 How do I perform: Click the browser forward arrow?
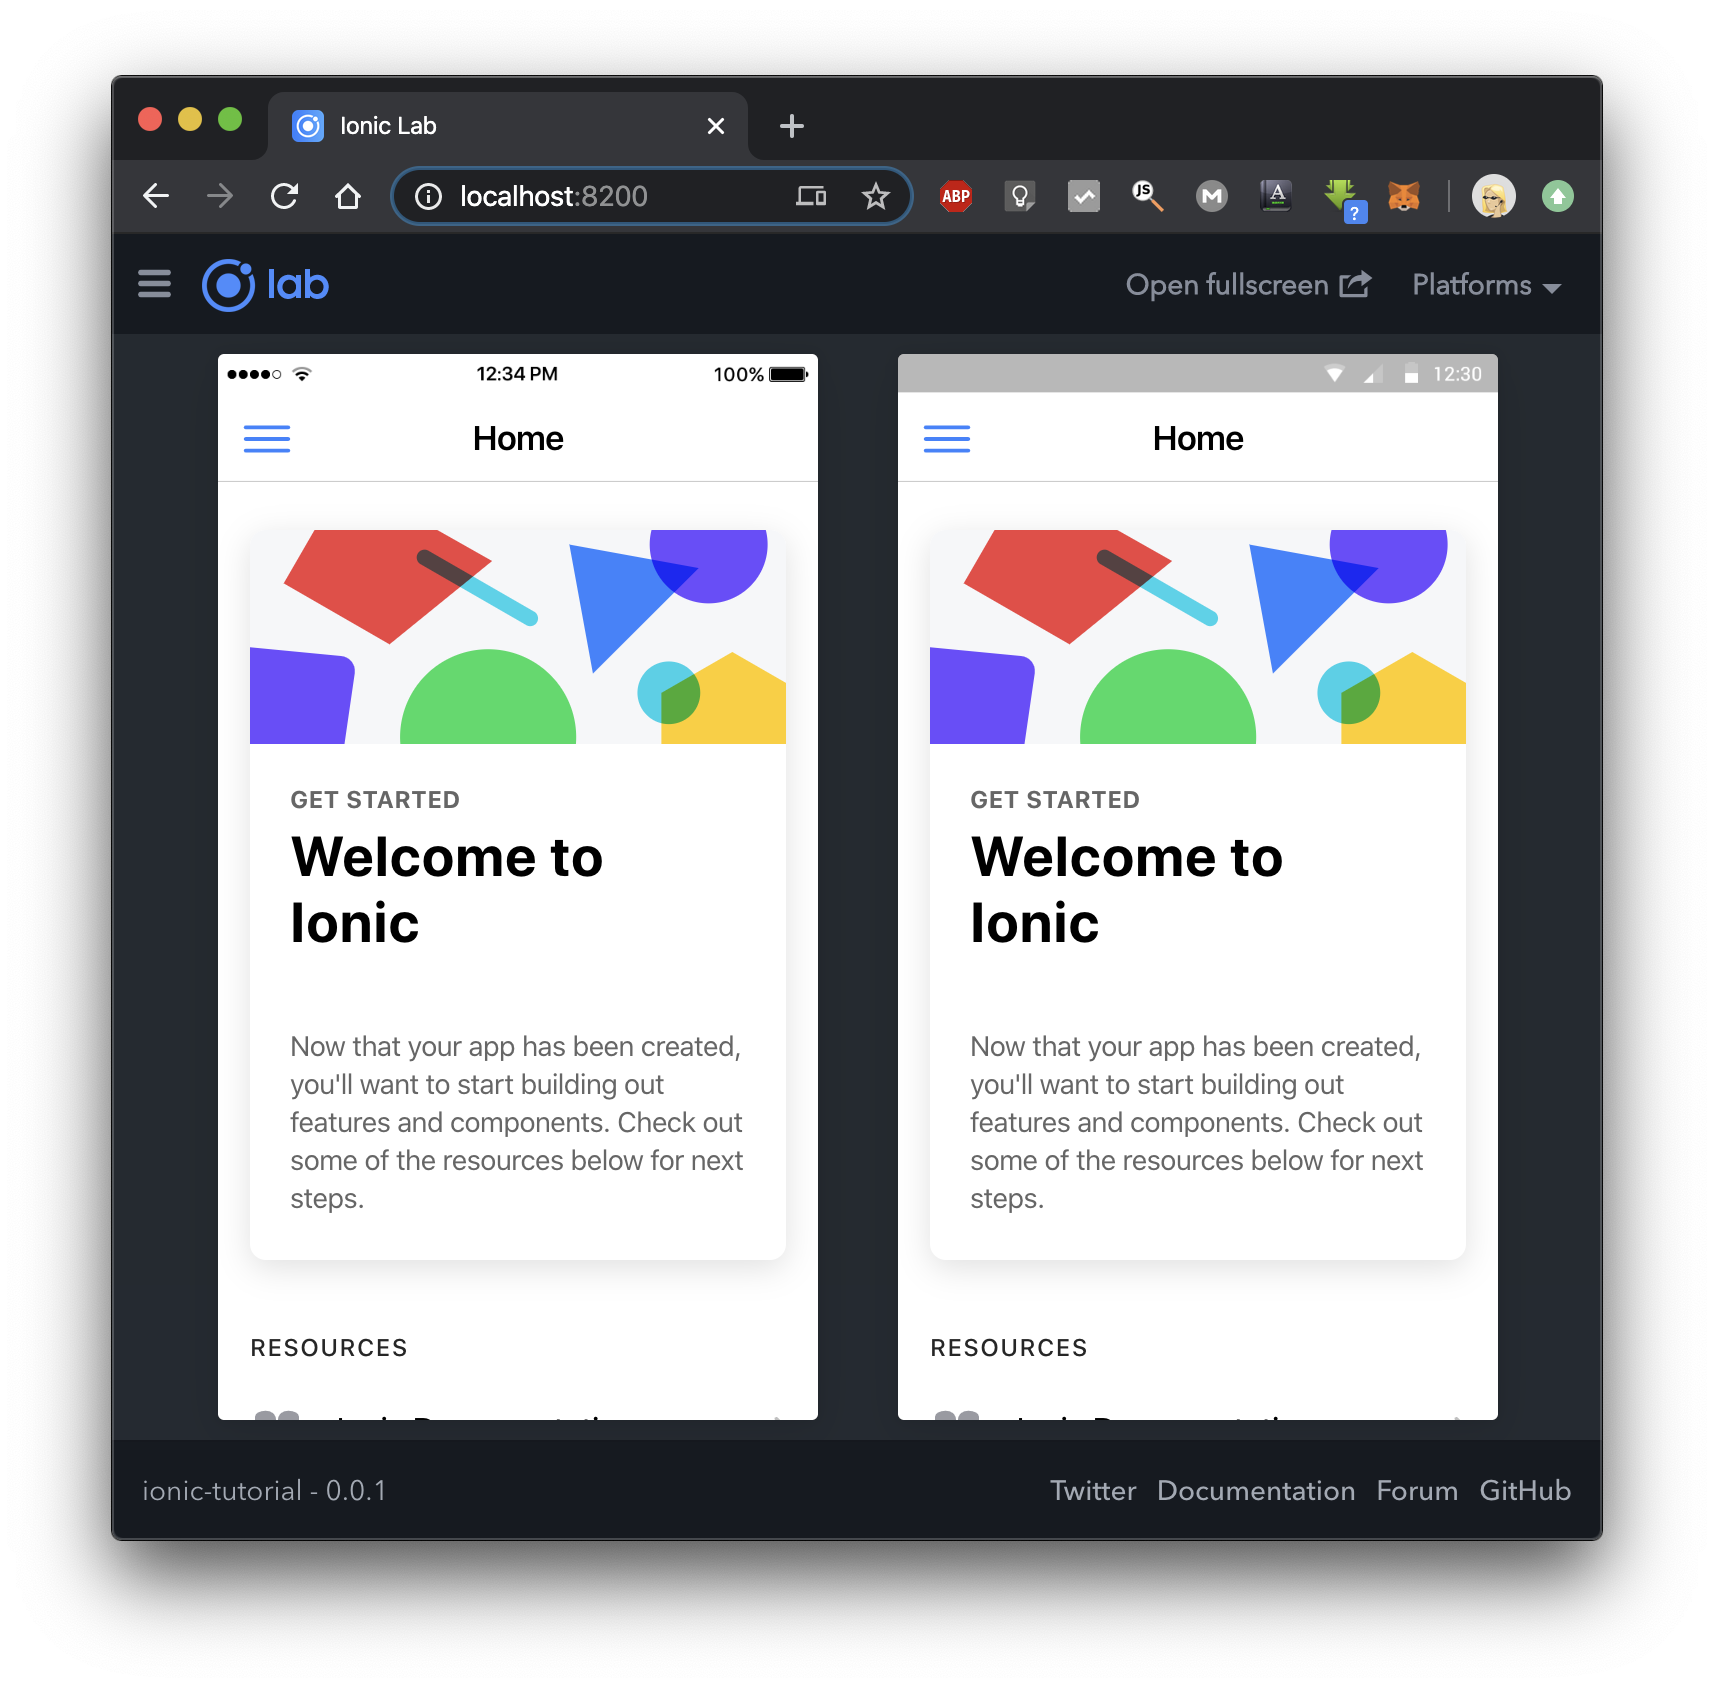click(x=220, y=196)
